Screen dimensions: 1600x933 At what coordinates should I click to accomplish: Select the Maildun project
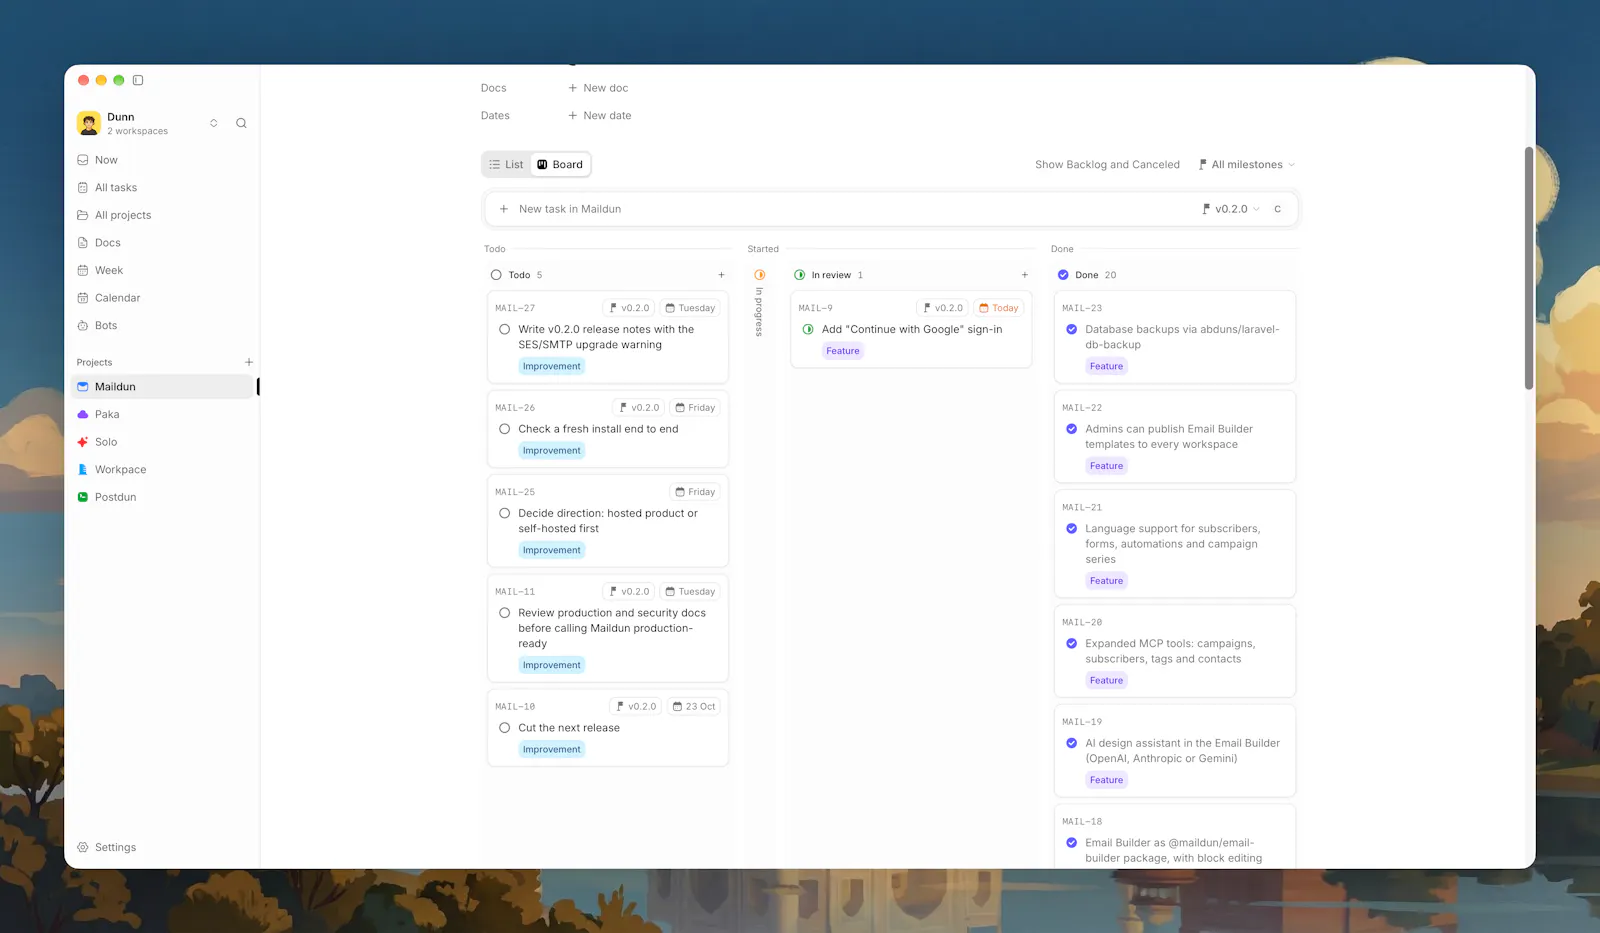pos(162,387)
